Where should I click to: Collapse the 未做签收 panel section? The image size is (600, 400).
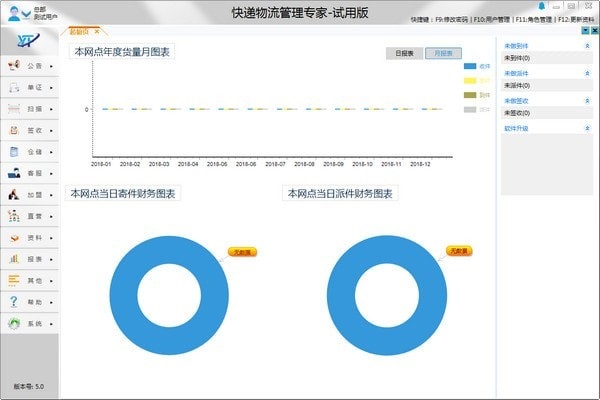pos(588,100)
